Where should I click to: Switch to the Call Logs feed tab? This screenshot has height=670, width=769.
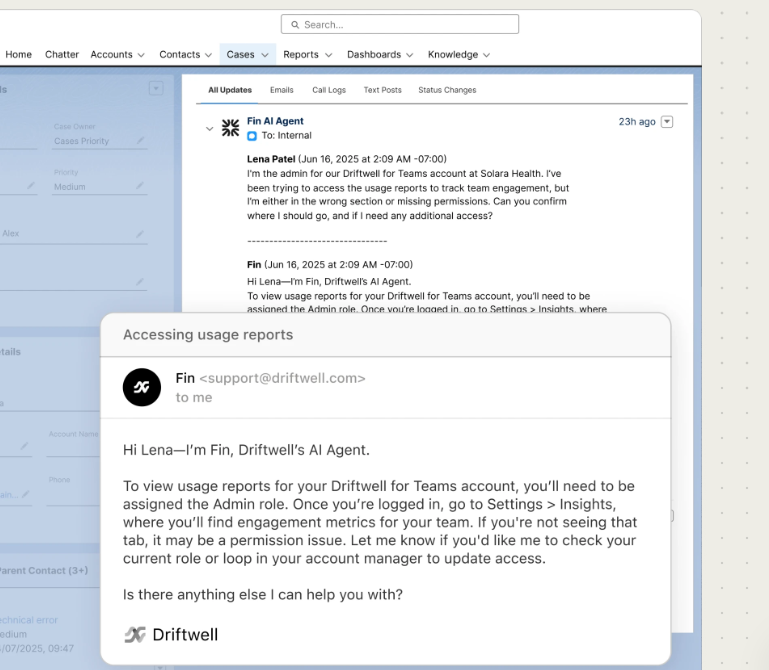click(x=329, y=90)
